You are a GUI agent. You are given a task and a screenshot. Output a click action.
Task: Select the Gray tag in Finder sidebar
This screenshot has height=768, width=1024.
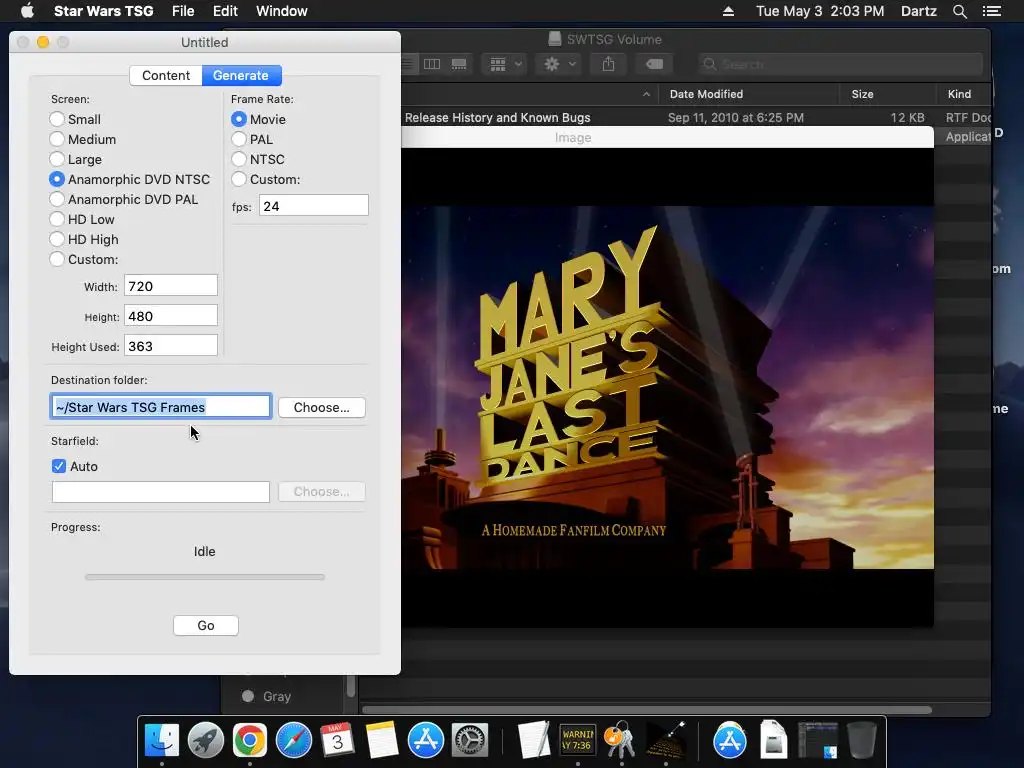268,696
